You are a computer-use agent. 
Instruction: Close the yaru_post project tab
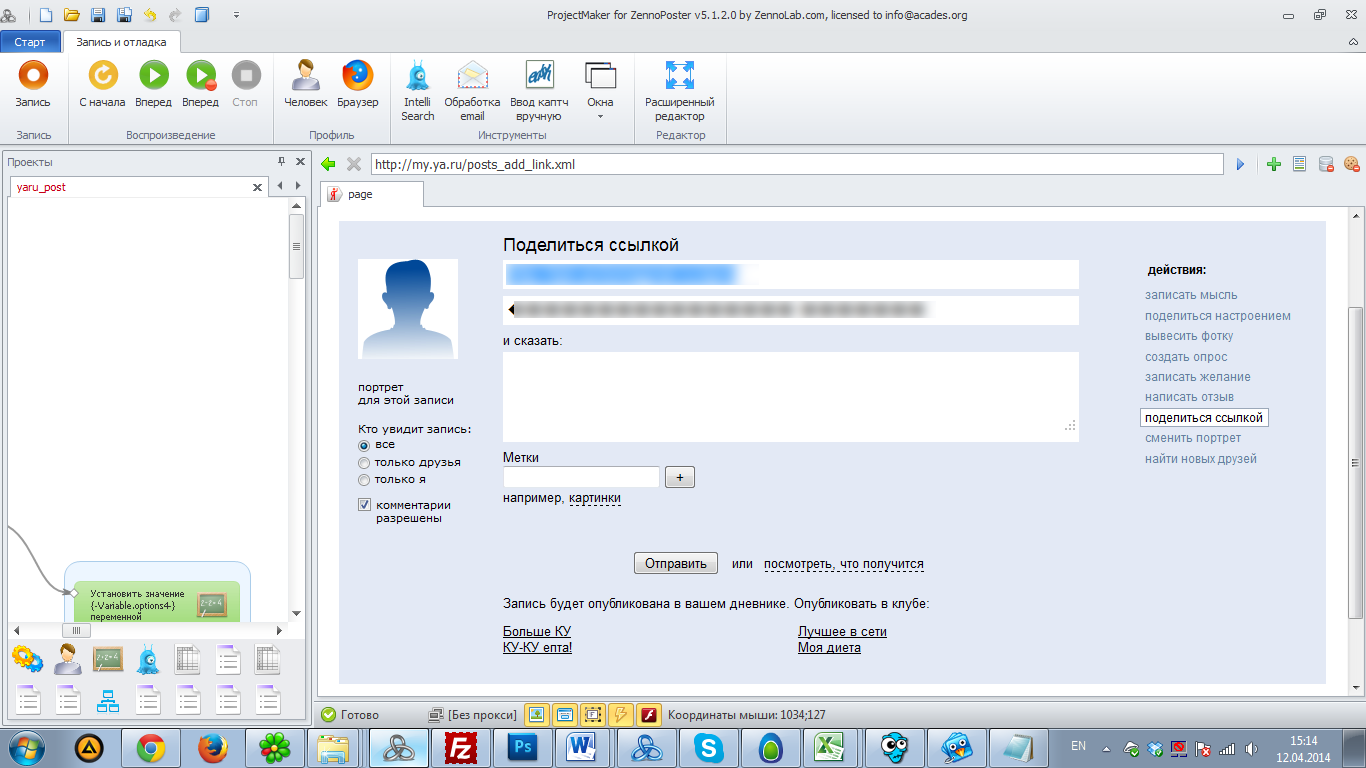(257, 187)
